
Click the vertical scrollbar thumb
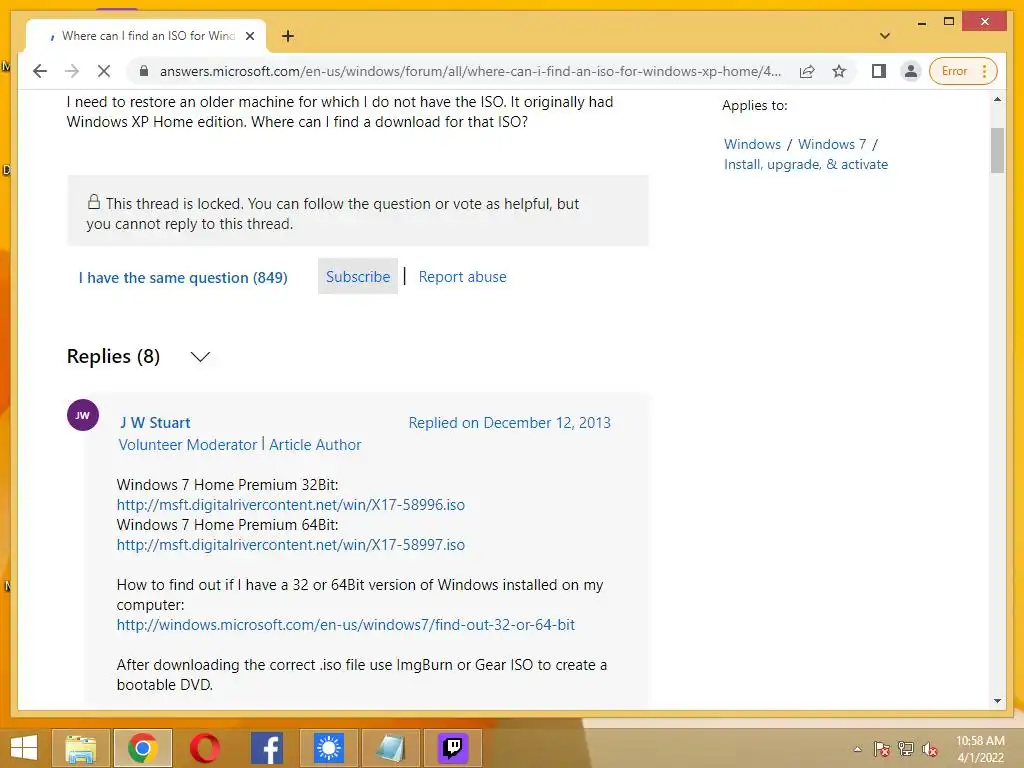point(997,150)
